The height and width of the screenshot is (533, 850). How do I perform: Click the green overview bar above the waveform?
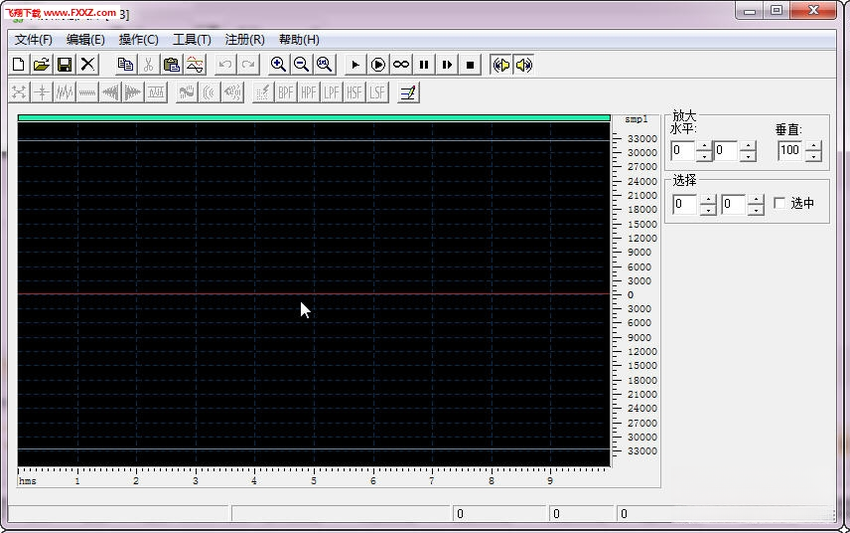[x=314, y=118]
